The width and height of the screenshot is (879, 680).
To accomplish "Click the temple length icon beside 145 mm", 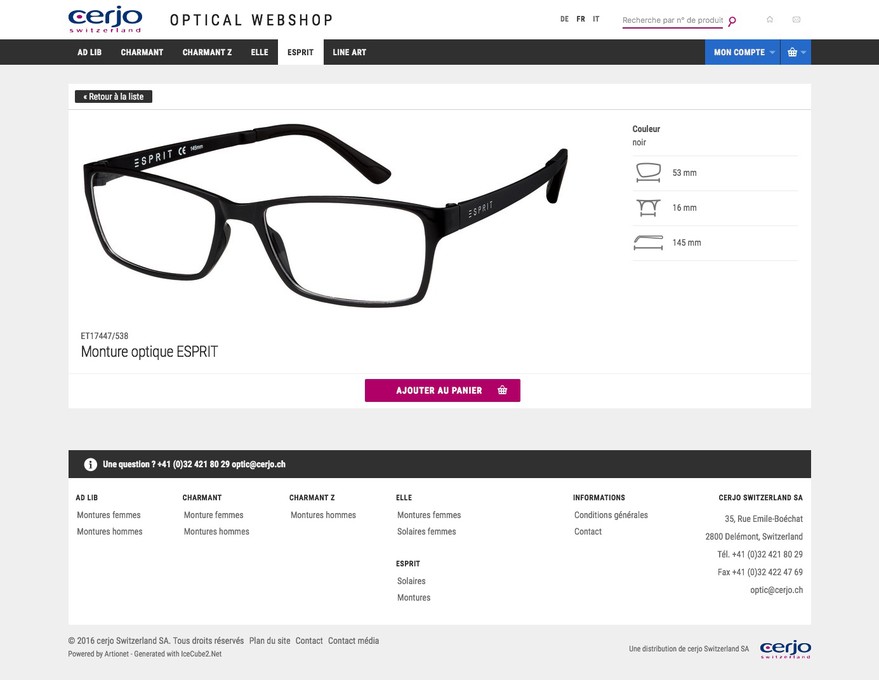I will (x=648, y=242).
